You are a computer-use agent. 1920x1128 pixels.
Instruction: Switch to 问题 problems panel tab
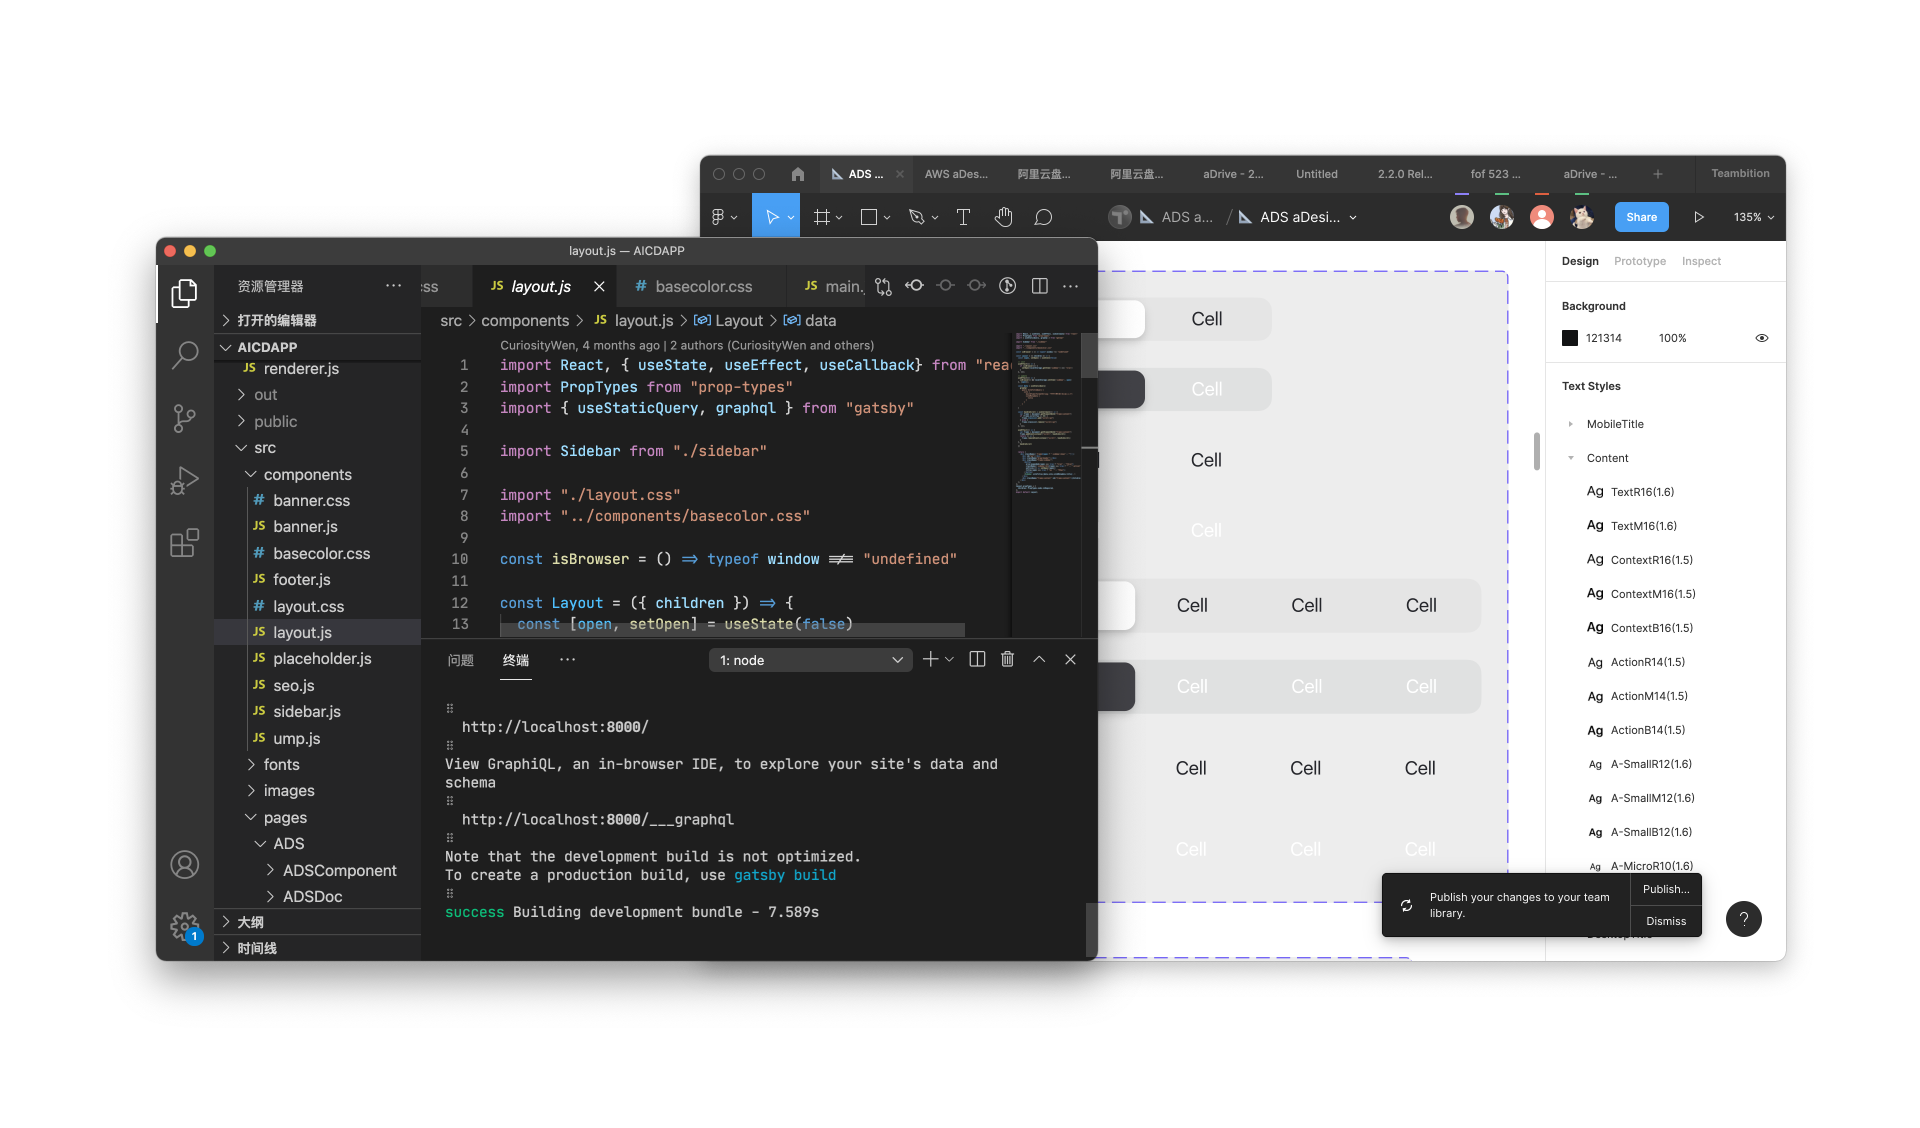click(461, 660)
